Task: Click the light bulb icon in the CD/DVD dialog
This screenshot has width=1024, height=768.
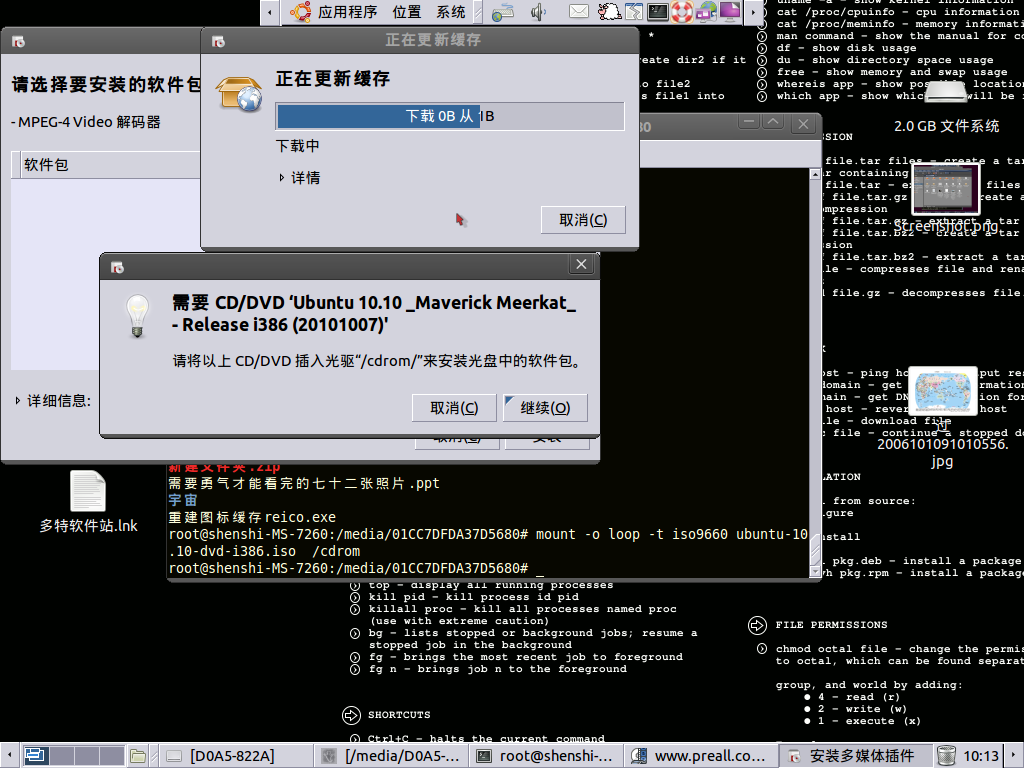Action: point(137,315)
